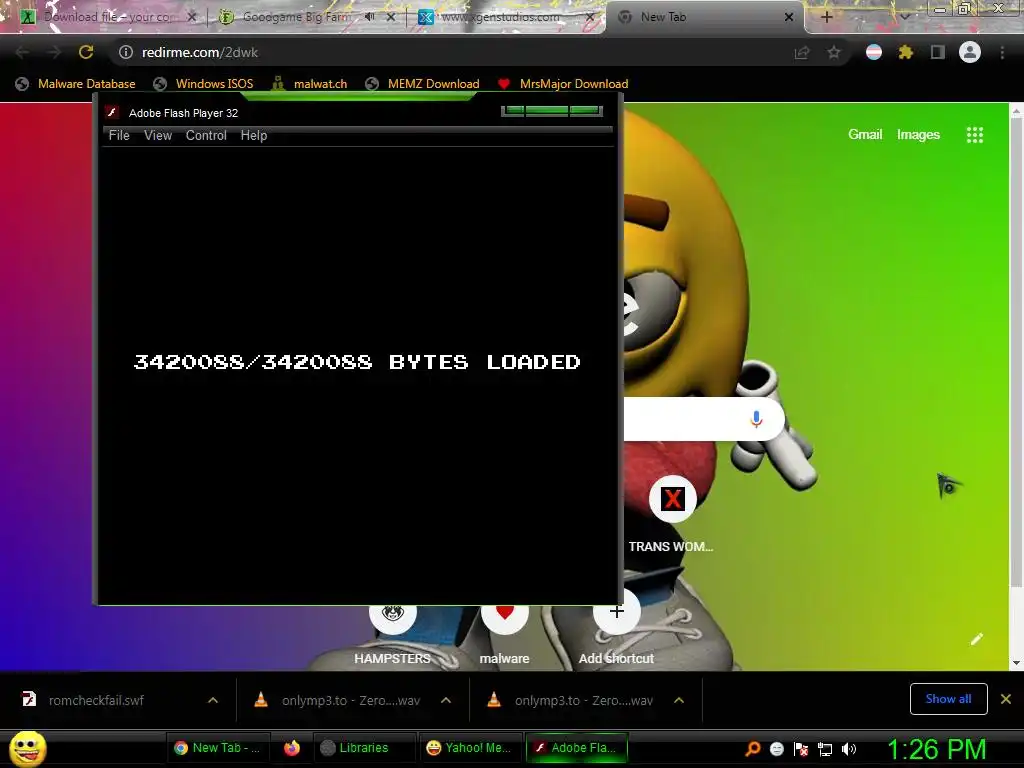1024x768 pixels.
Task: Open the TRANS WOM... shortcut tile
Action: pyautogui.click(x=672, y=516)
